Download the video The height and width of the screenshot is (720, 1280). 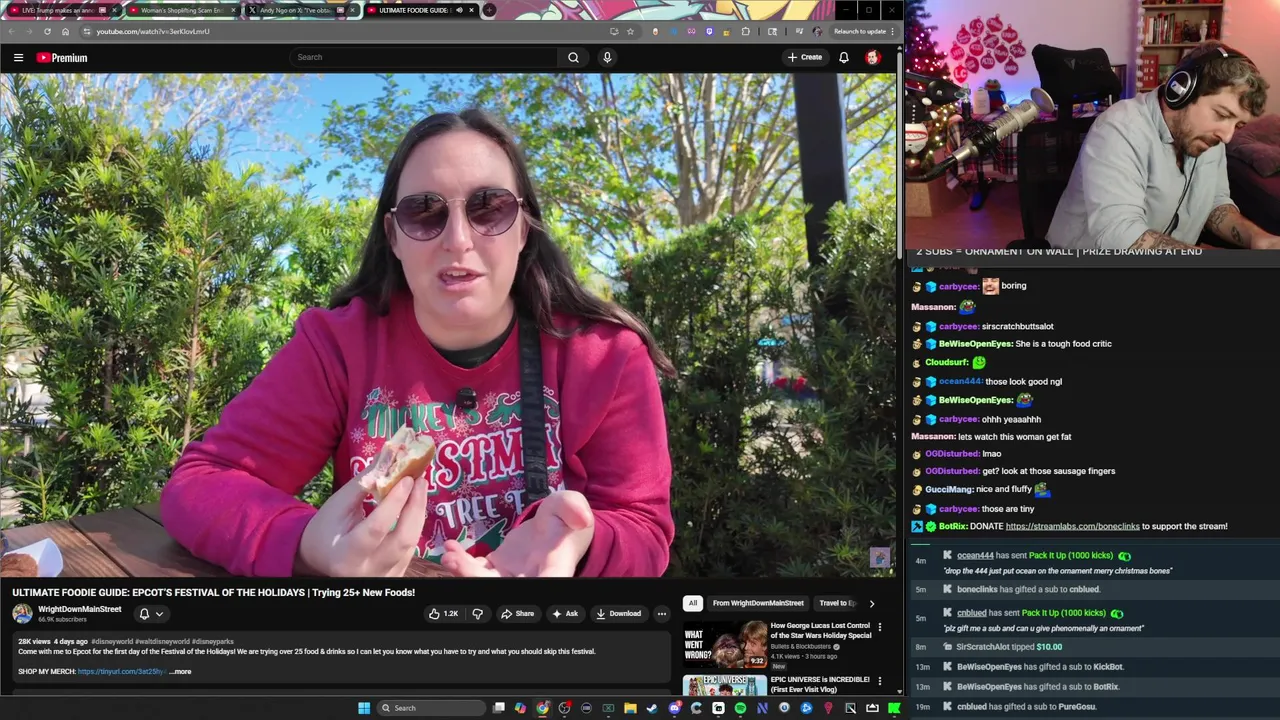tap(618, 614)
